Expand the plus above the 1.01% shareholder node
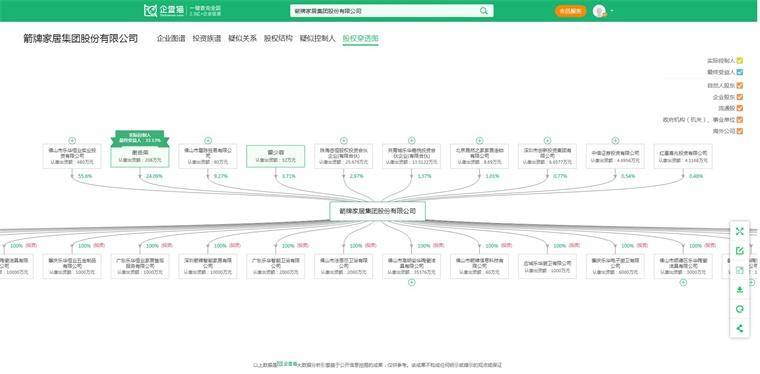Image resolution: width=760 pixels, height=374 pixels. [x=479, y=141]
